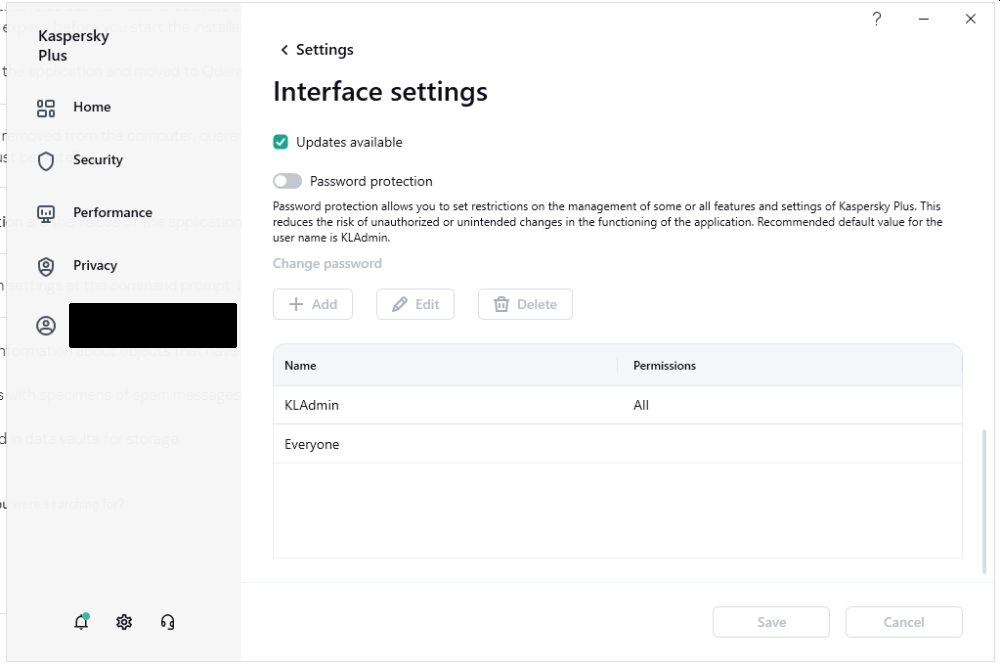The width and height of the screenshot is (1000, 666).
Task: Click the Home grid icon in sidebar
Action: 46,108
